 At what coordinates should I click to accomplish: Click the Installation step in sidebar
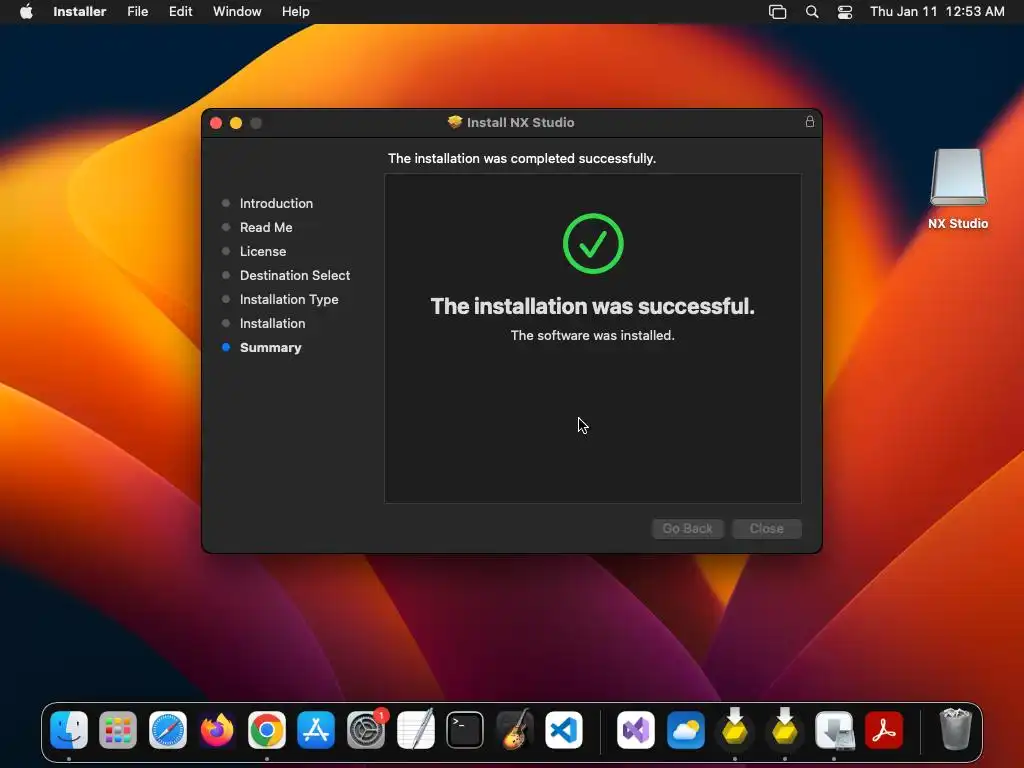[272, 323]
